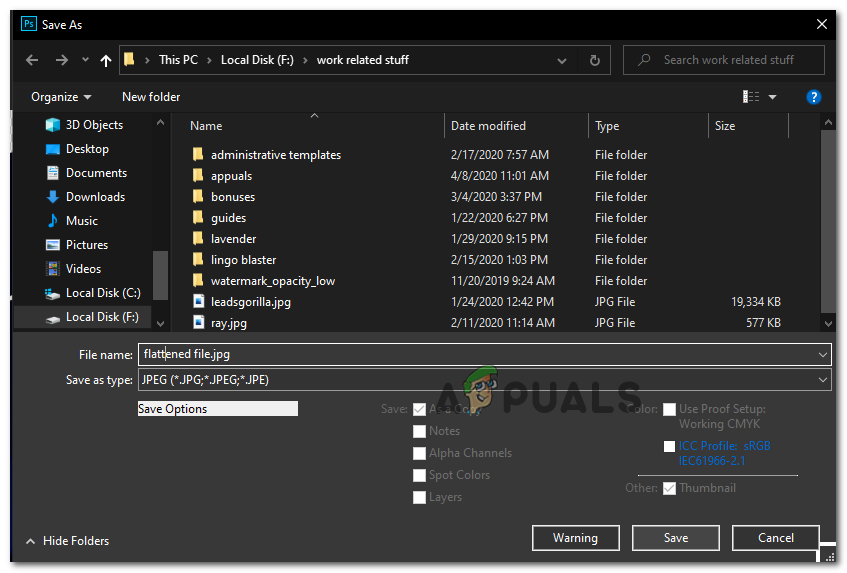
Task: Click work related stuff breadcrumb segment
Action: (x=362, y=60)
